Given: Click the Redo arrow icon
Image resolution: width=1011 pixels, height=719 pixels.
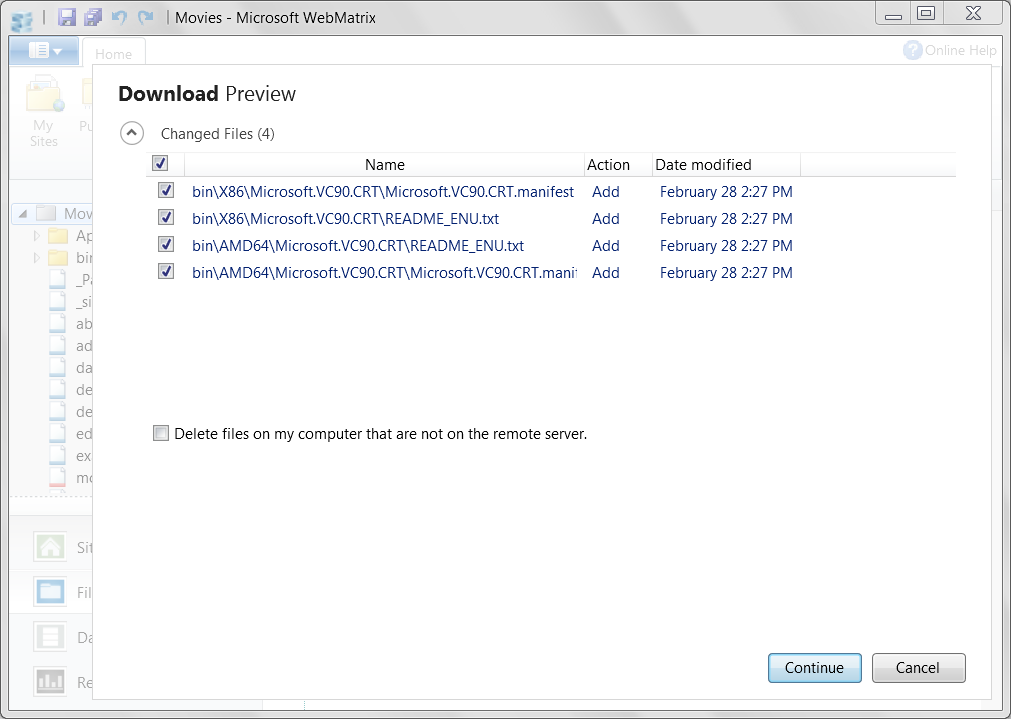Looking at the screenshot, I should click(146, 17).
